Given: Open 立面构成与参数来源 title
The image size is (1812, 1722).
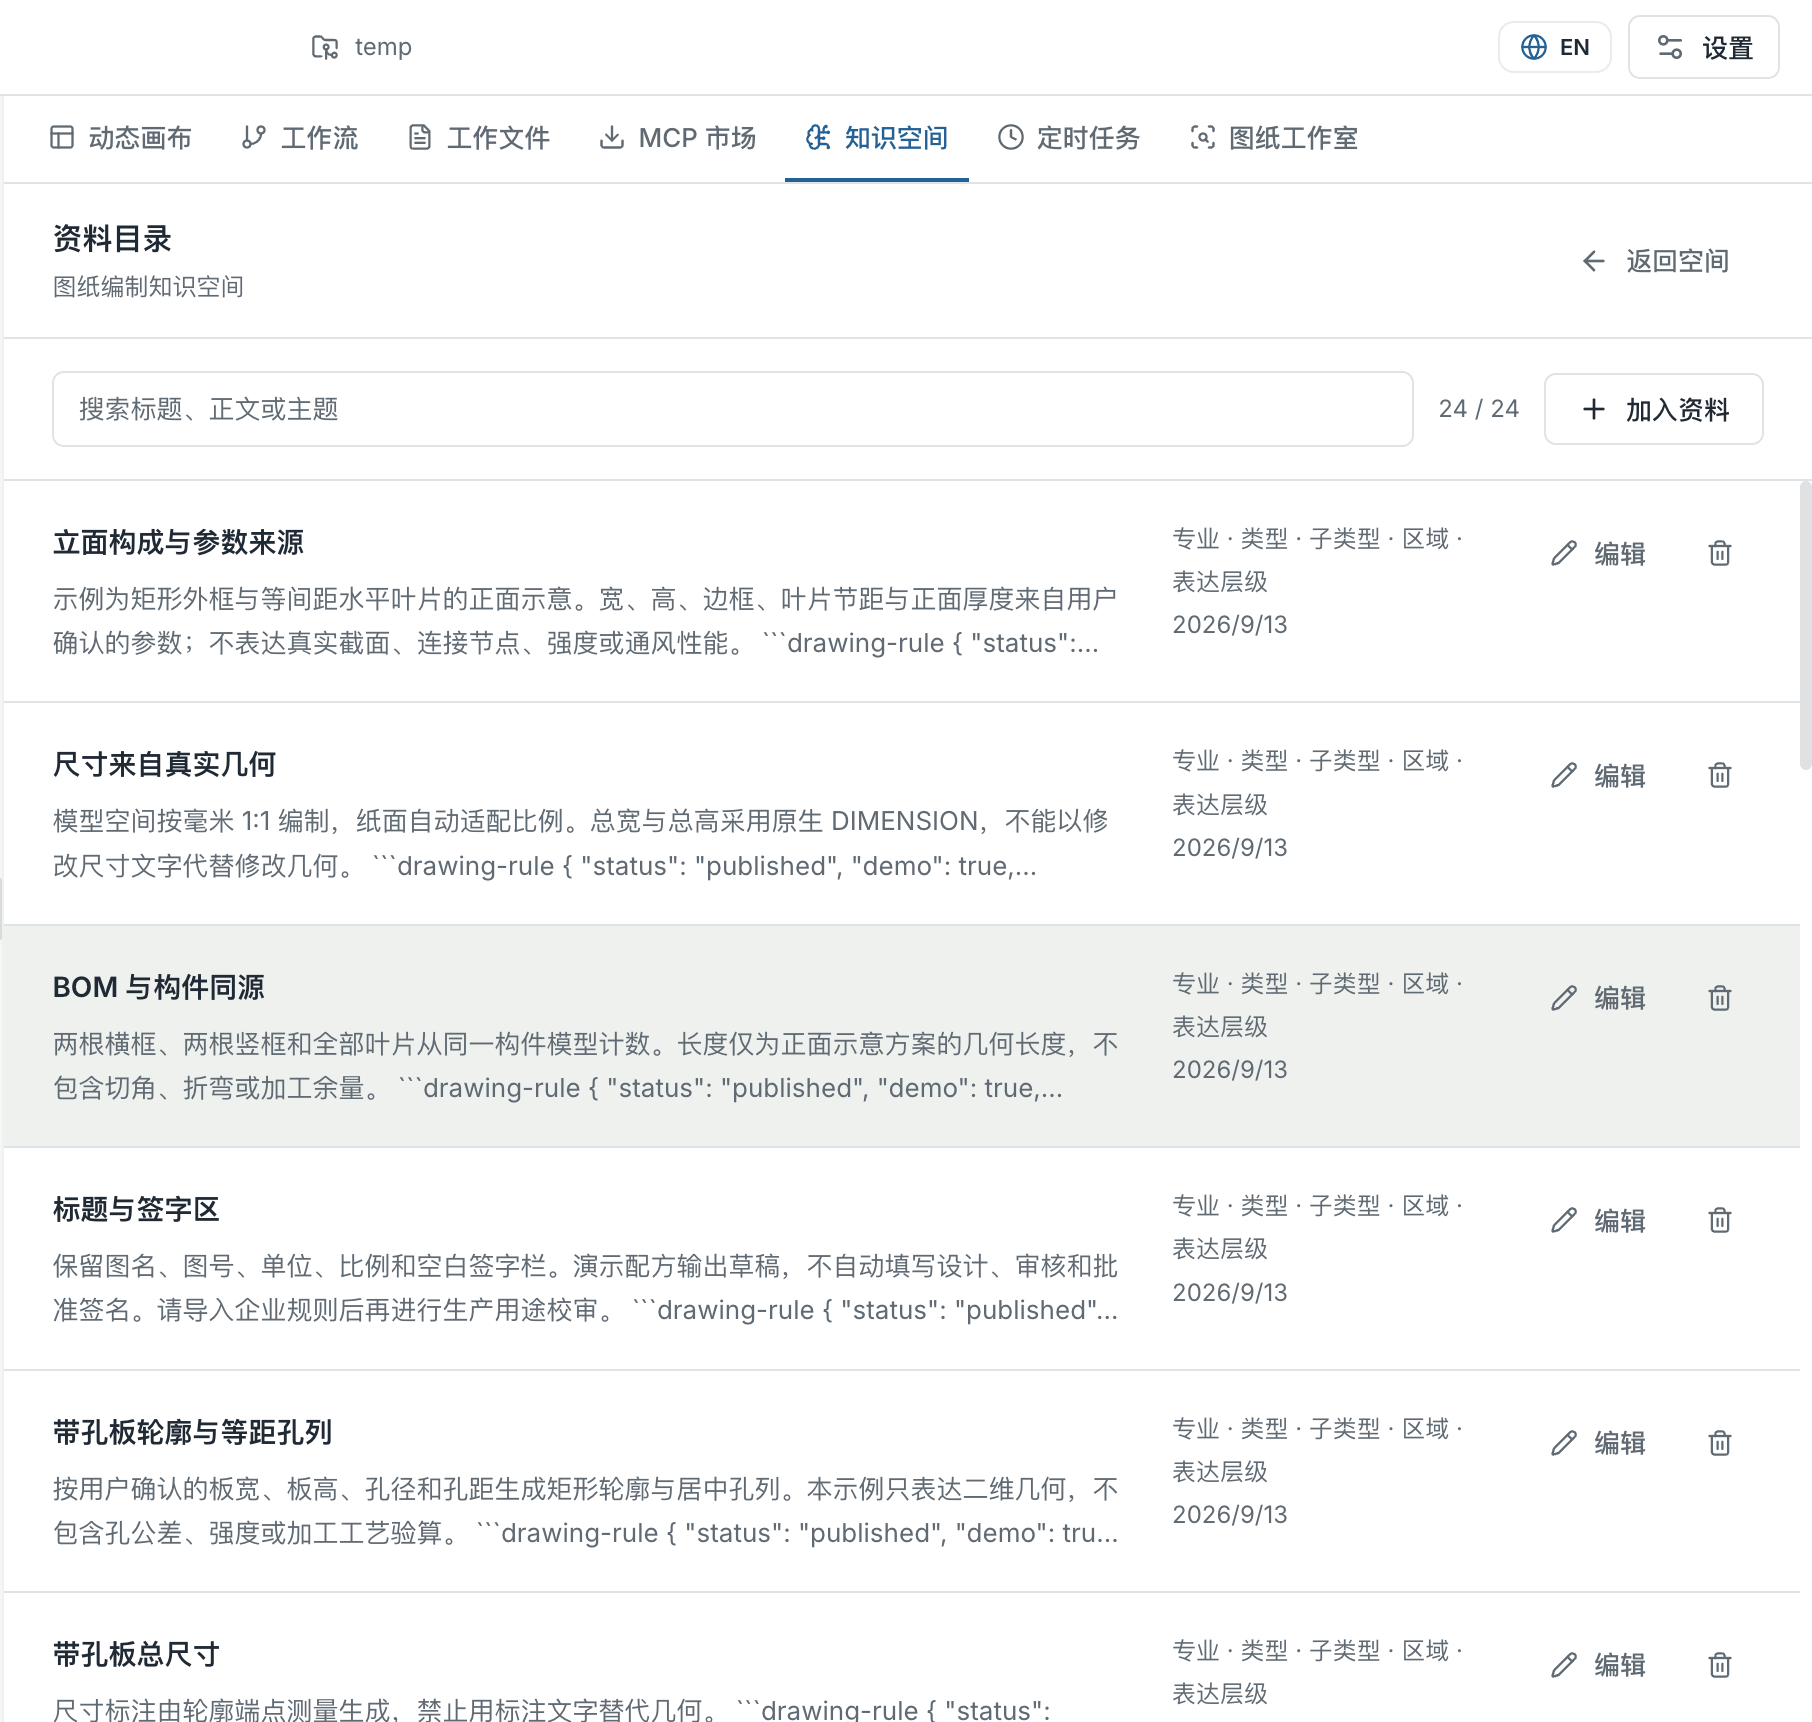Looking at the screenshot, I should (x=178, y=542).
